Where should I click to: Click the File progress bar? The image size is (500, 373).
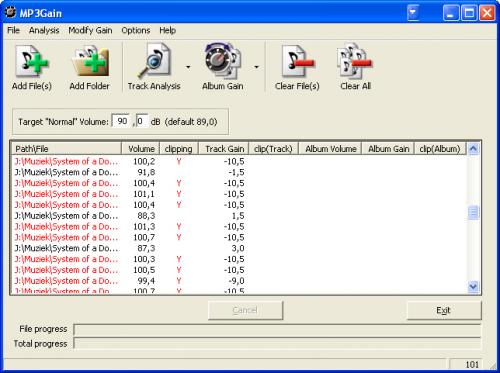tap(277, 330)
